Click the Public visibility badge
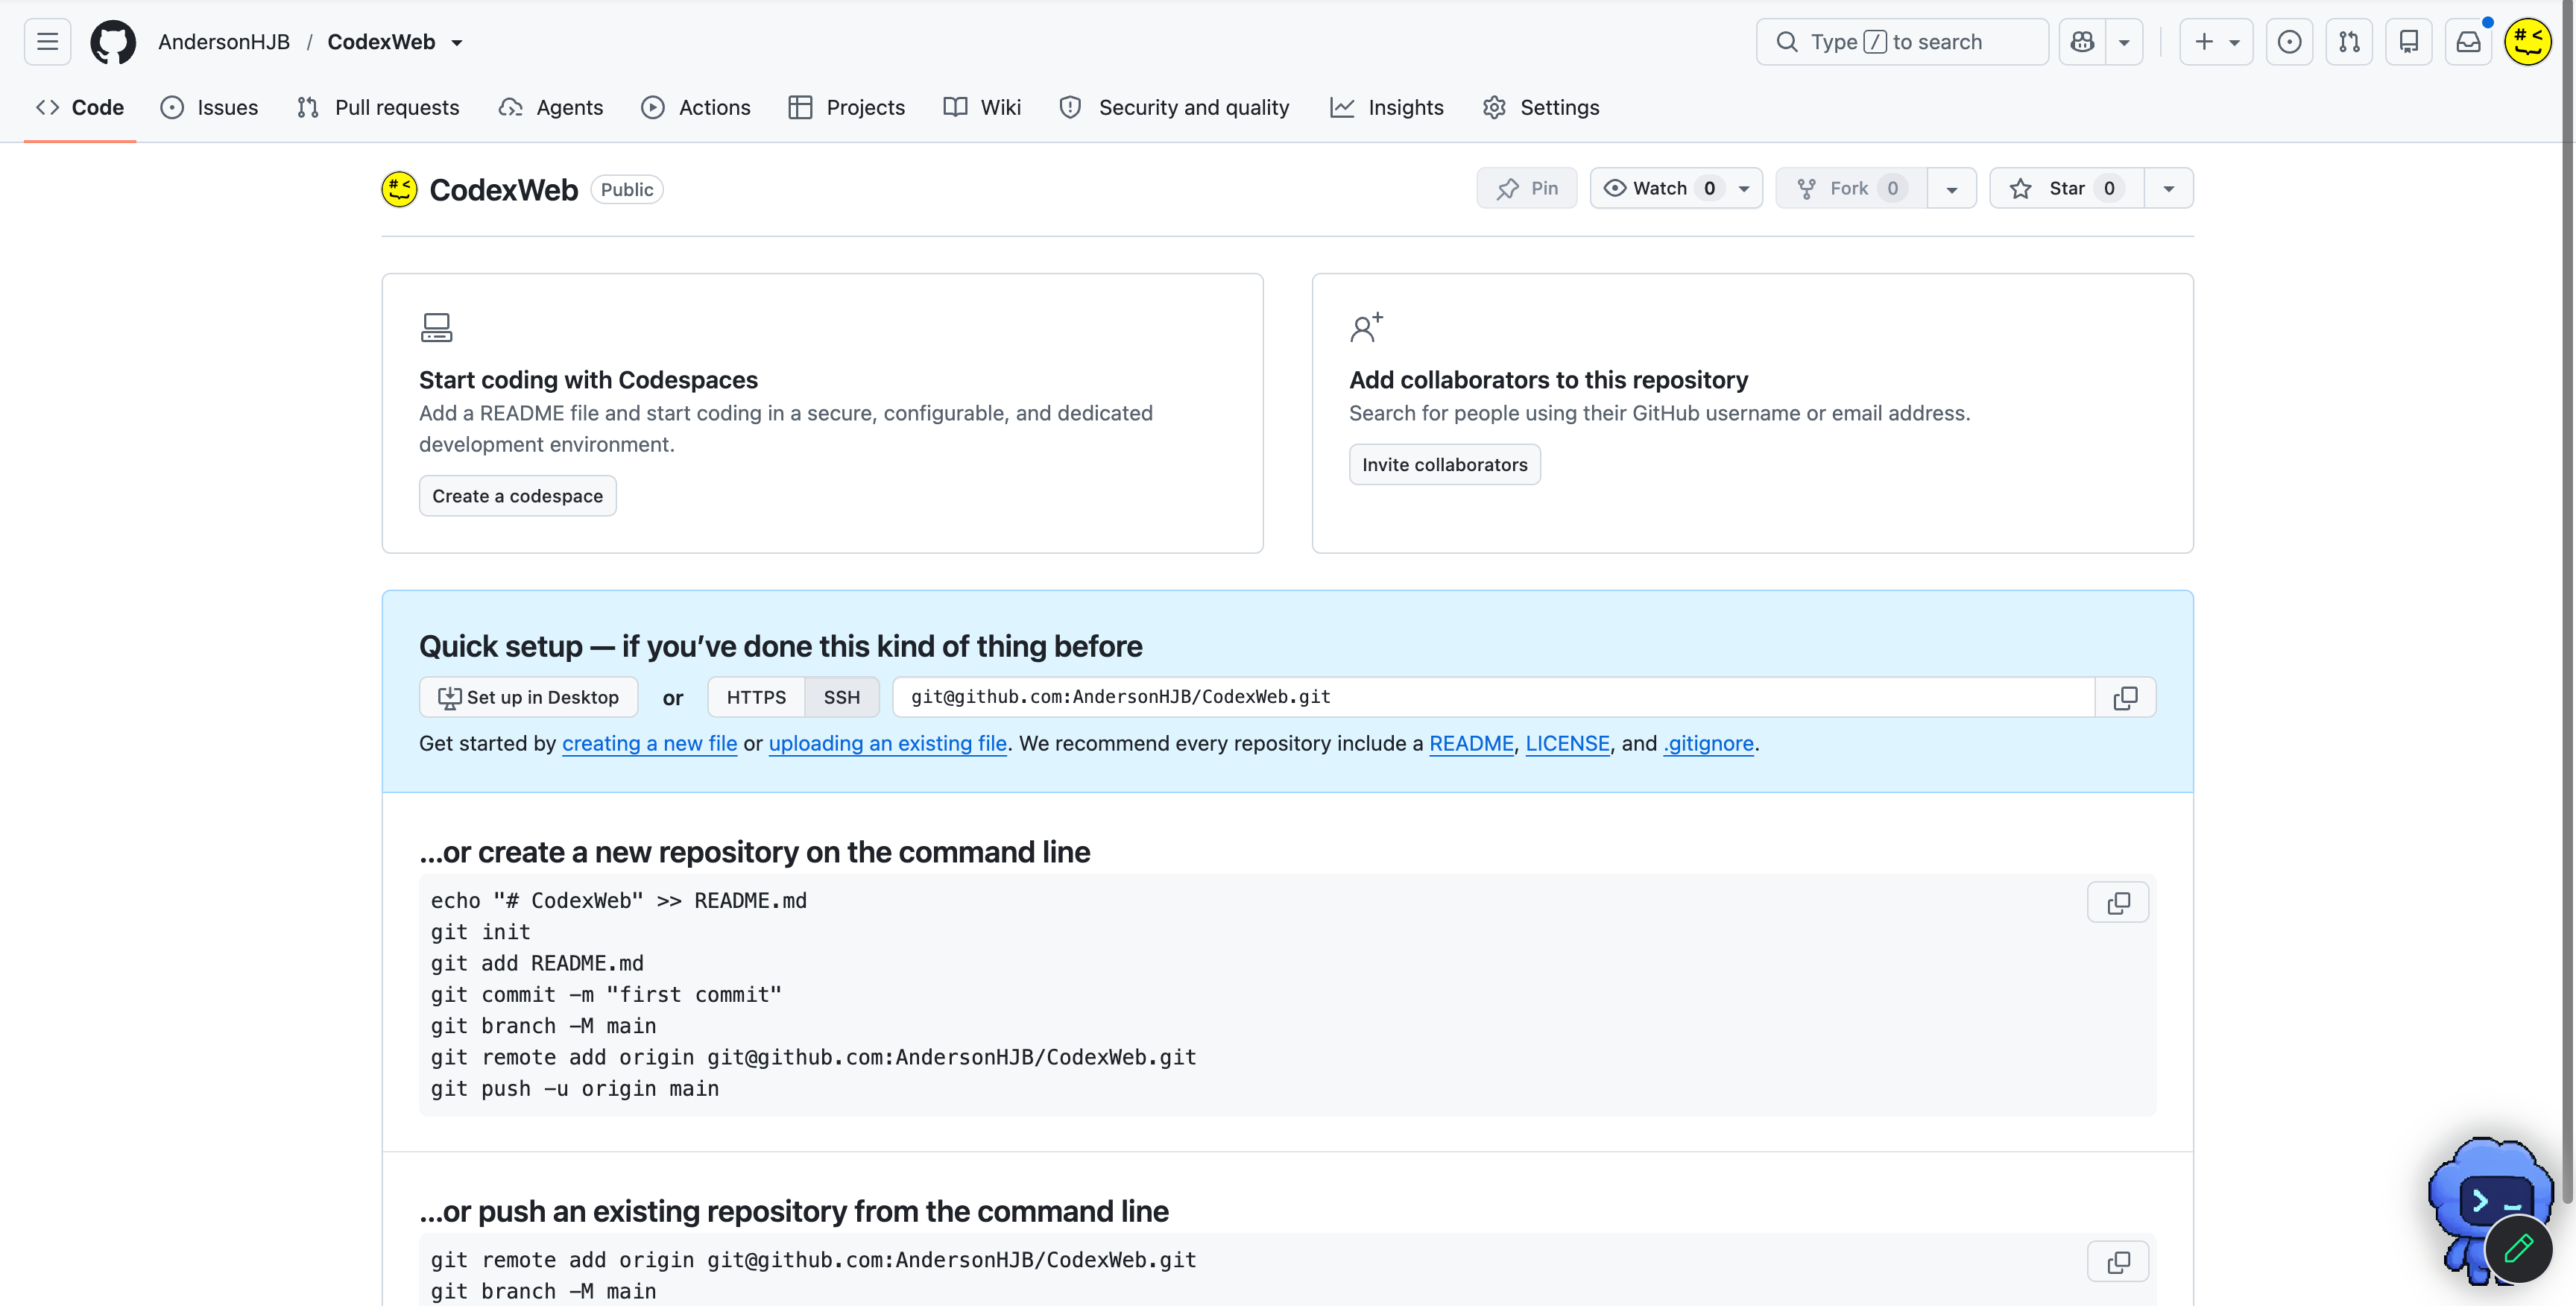The width and height of the screenshot is (2576, 1306). point(627,189)
